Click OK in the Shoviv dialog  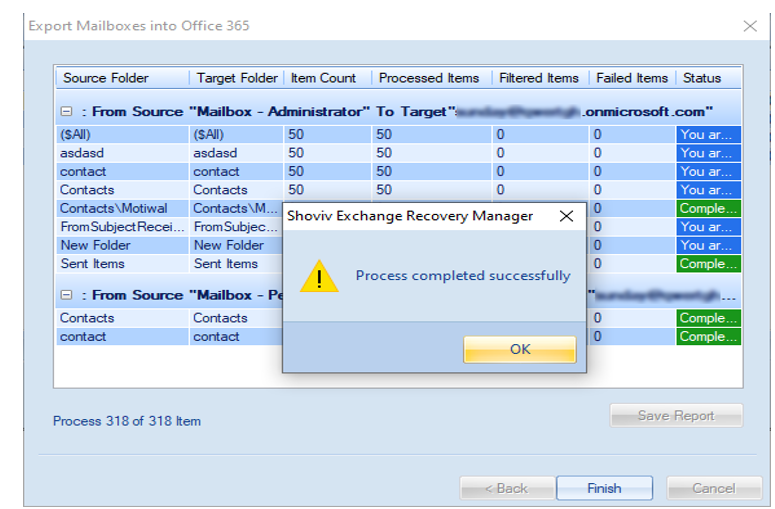[x=519, y=349]
